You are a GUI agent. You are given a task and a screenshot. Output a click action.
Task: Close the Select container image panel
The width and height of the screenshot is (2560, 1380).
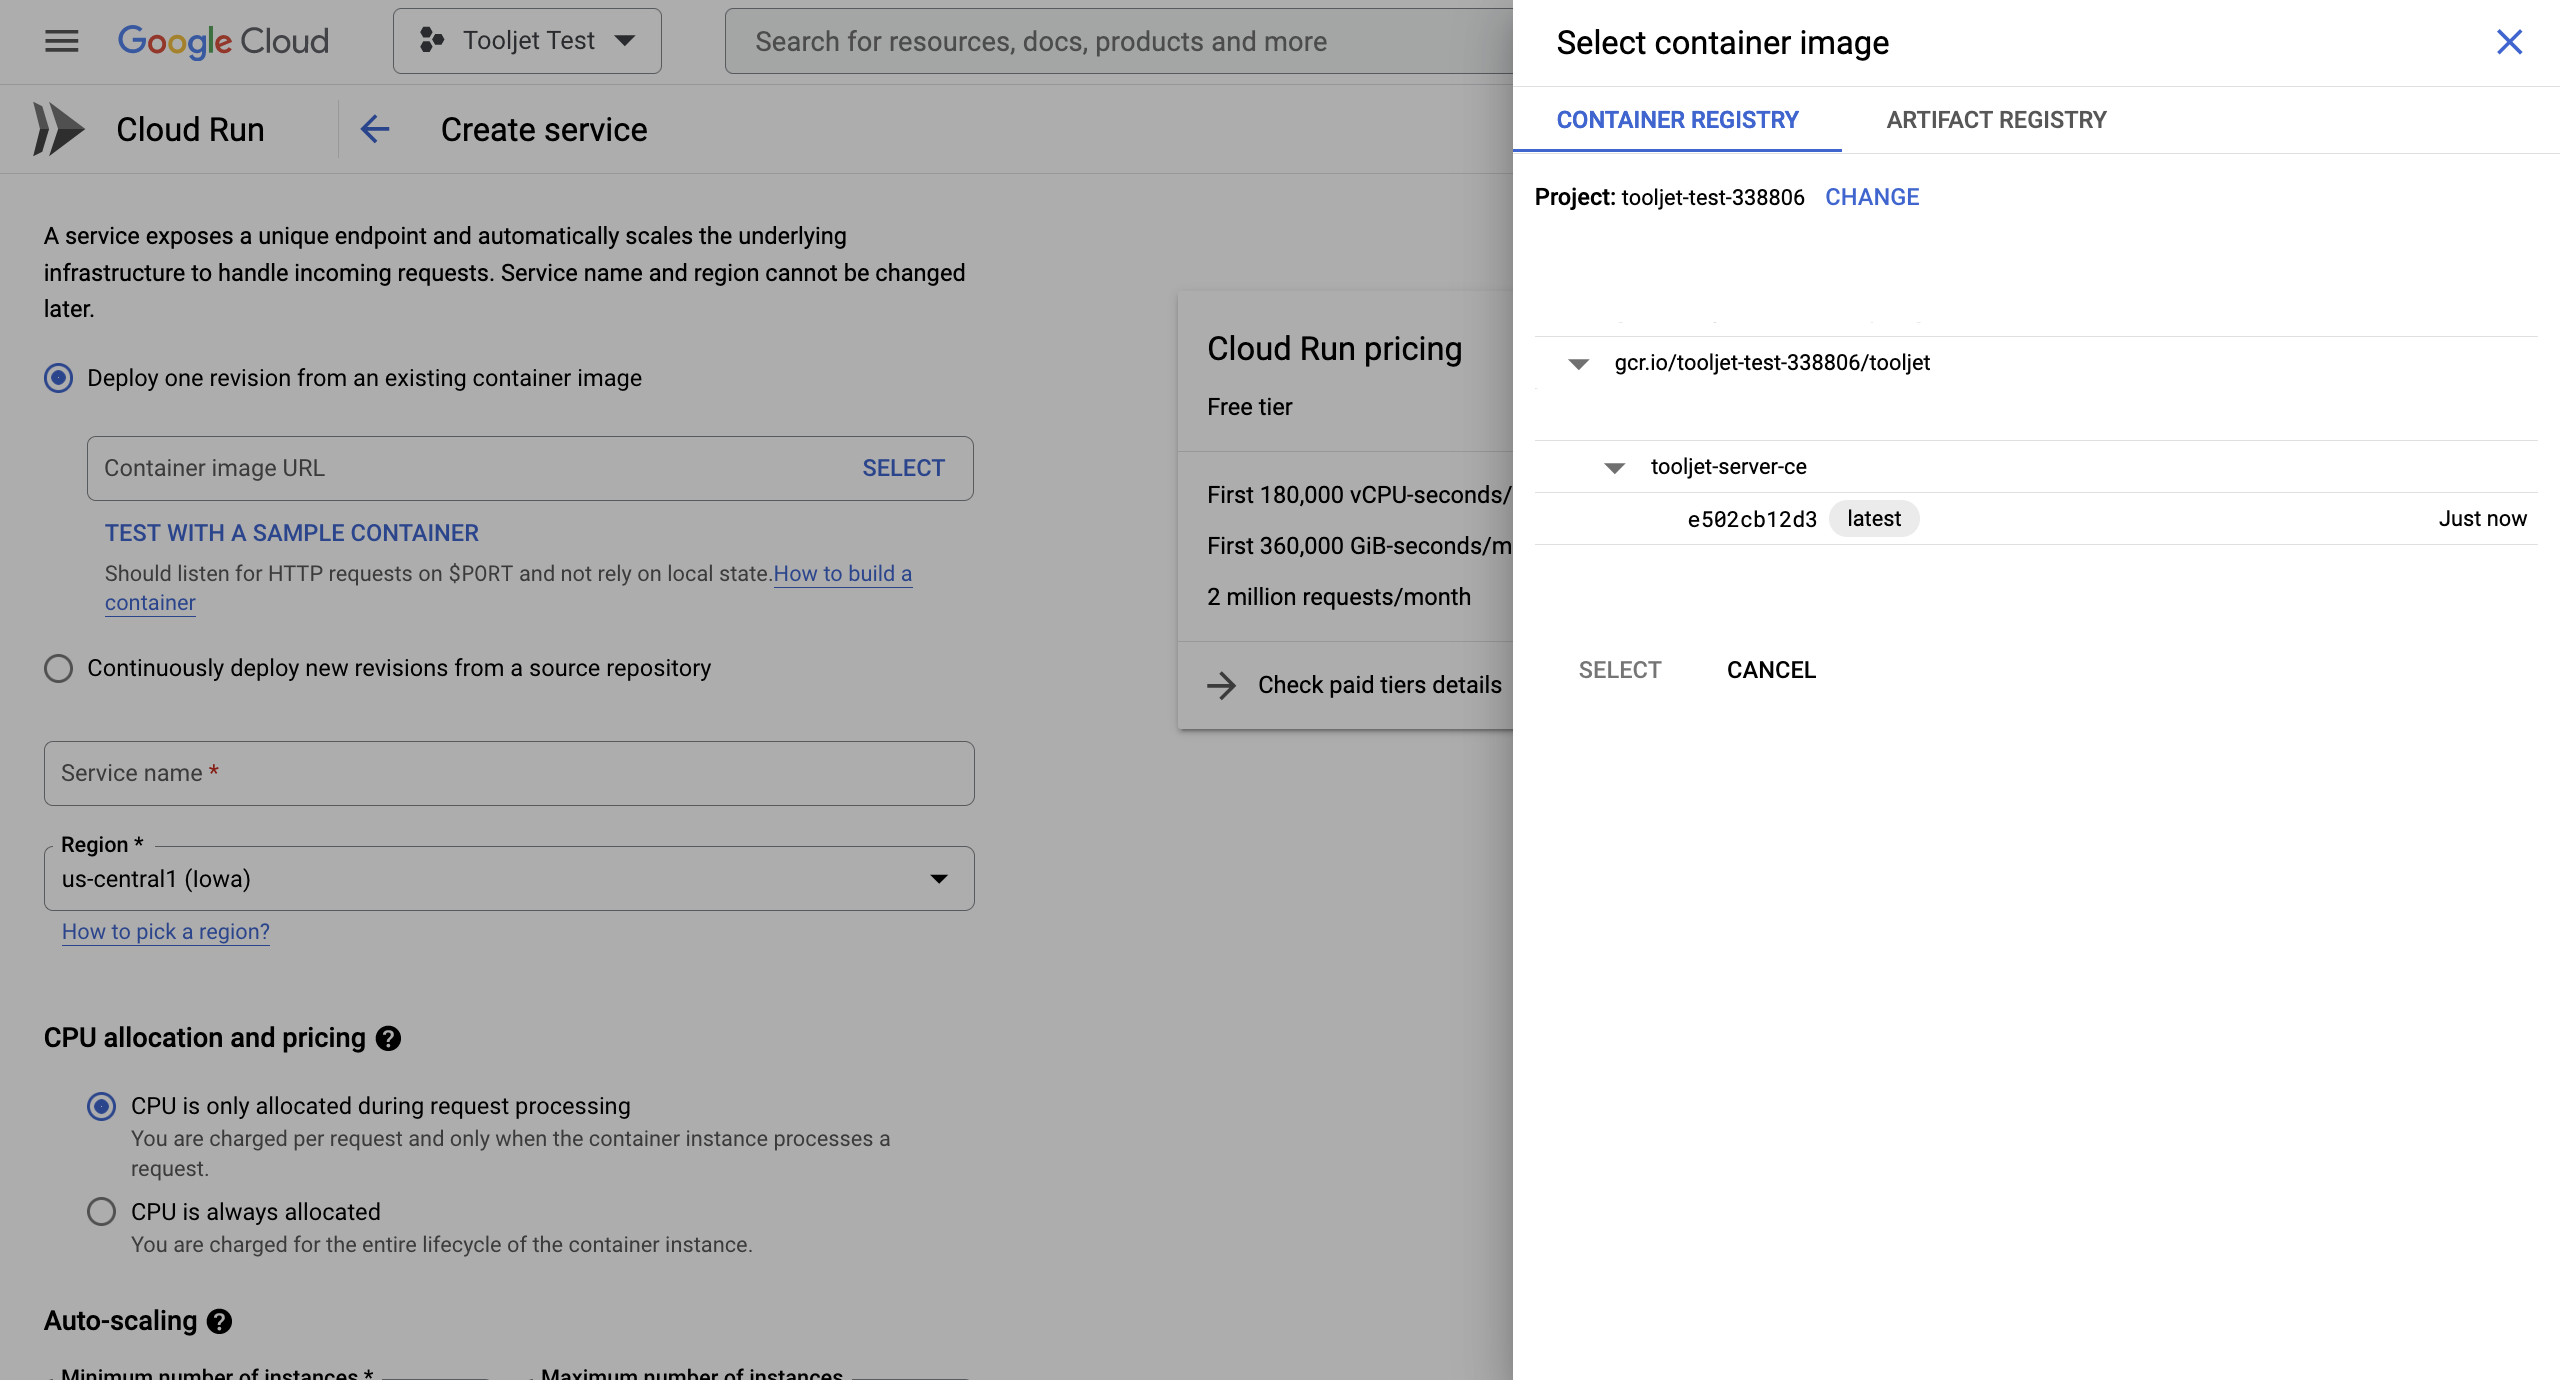(2509, 42)
